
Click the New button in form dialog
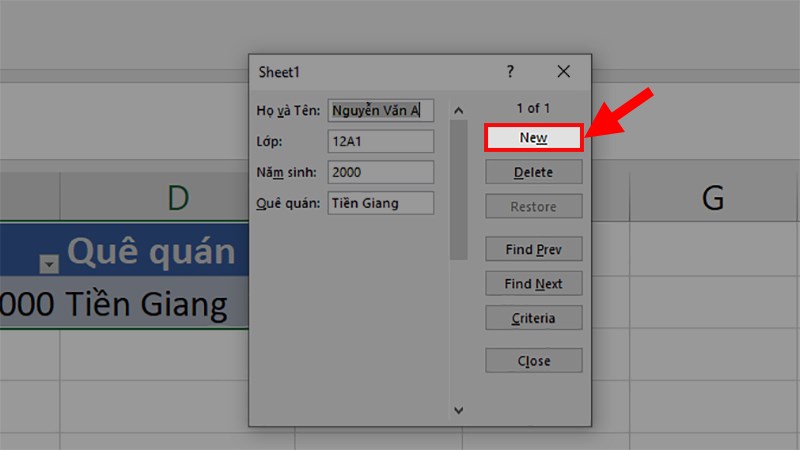point(533,137)
